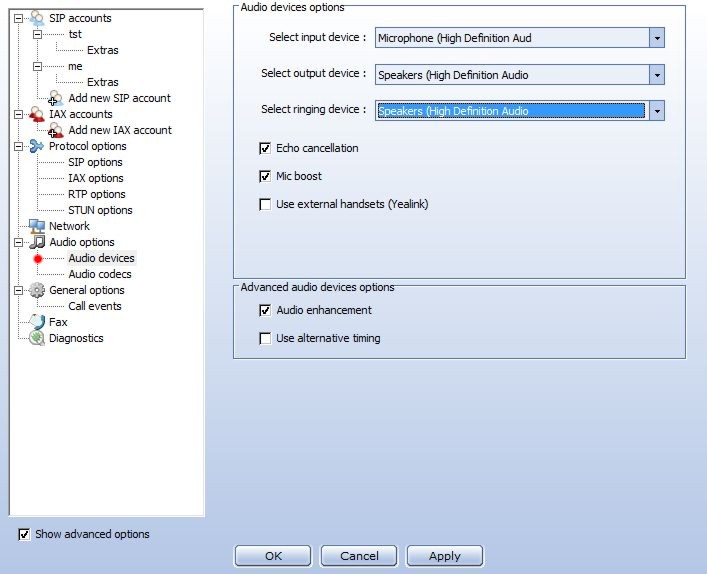Click the Fax icon in tree
Screen dimensions: 707x574
37,322
